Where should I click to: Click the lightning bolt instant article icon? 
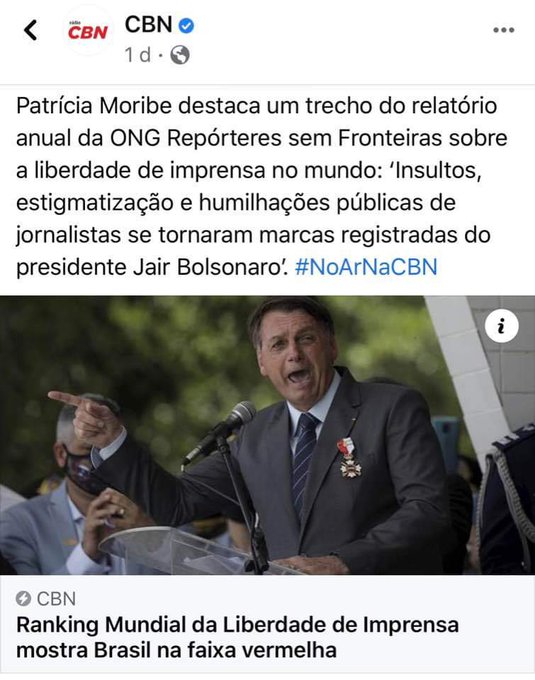(23, 599)
